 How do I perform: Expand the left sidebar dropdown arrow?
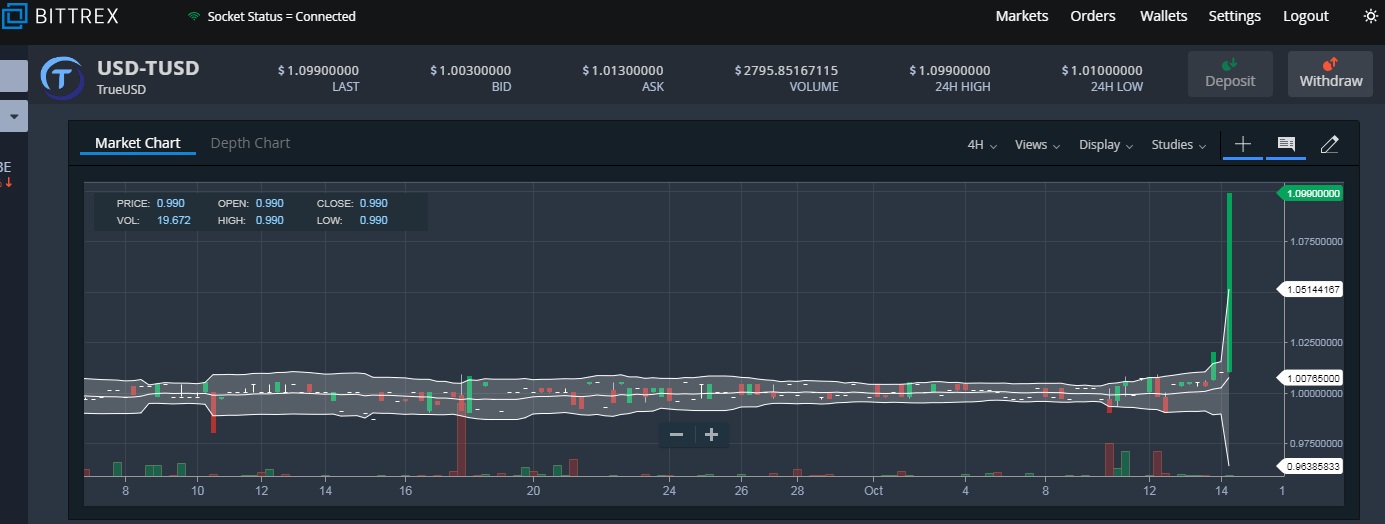pos(14,116)
